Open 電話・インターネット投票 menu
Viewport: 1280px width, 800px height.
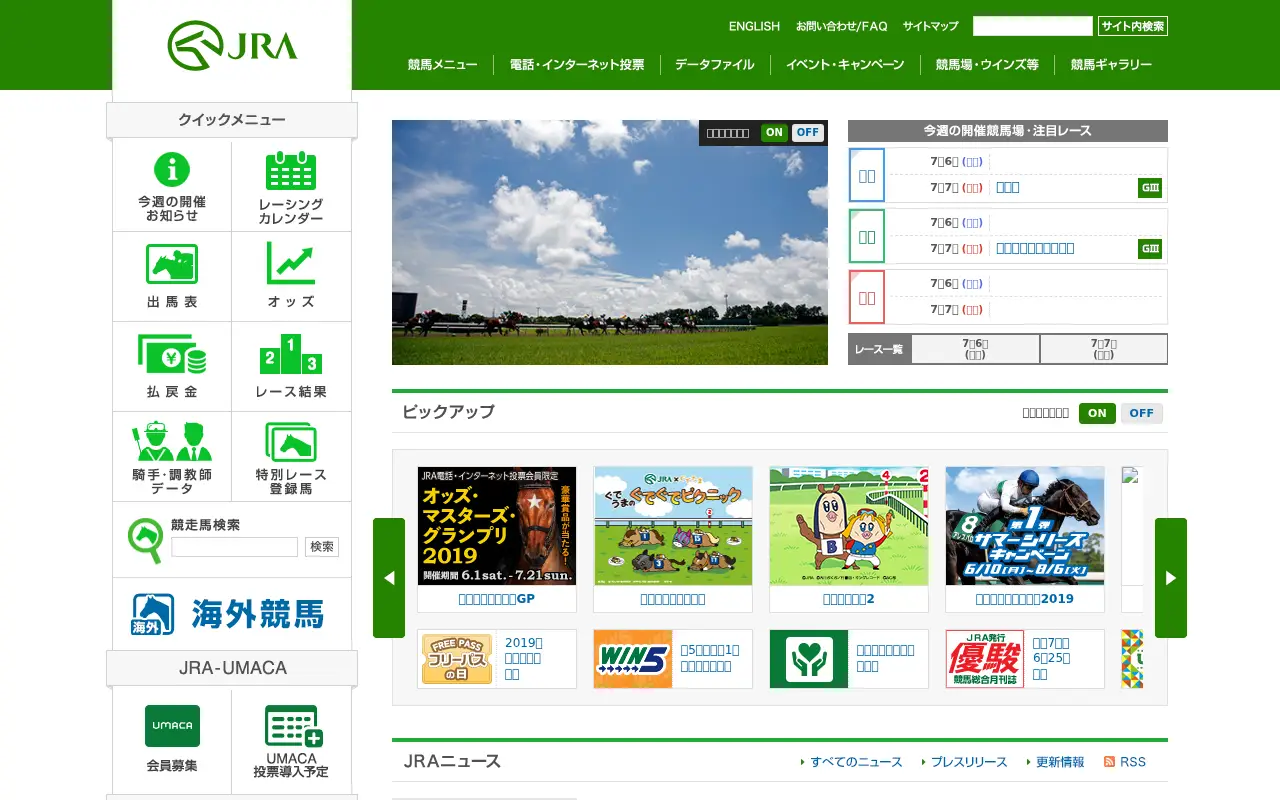pyautogui.click(x=577, y=65)
